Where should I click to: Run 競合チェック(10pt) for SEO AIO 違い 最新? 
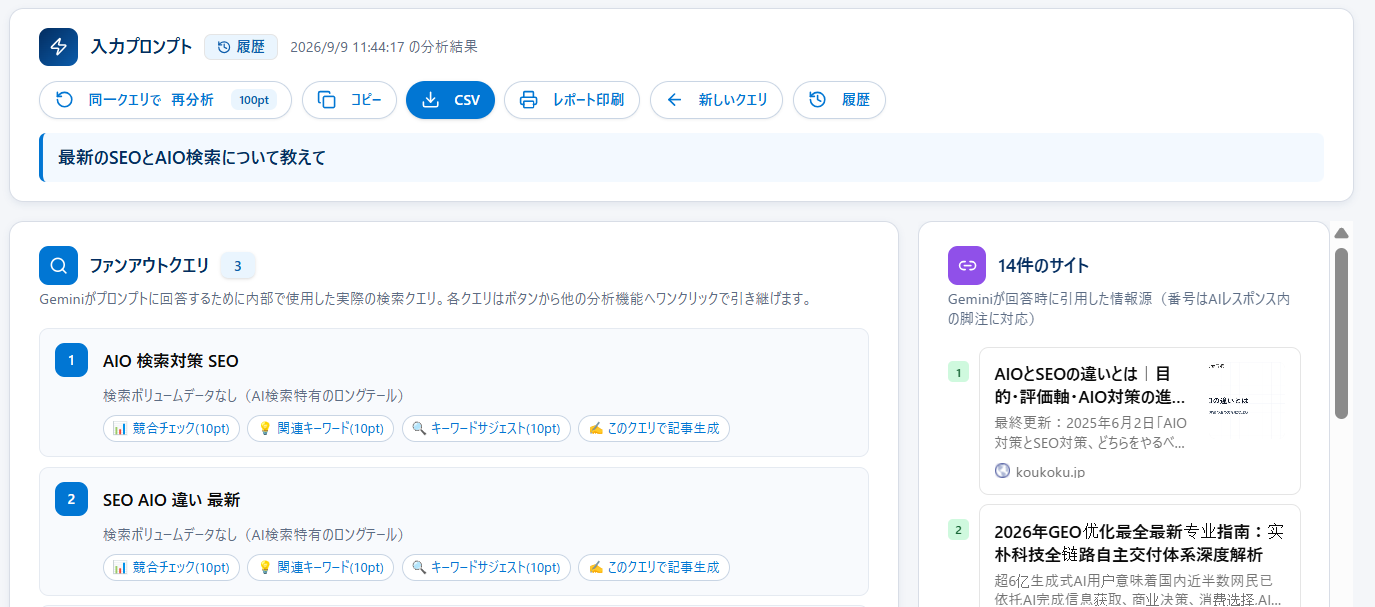coord(171,567)
